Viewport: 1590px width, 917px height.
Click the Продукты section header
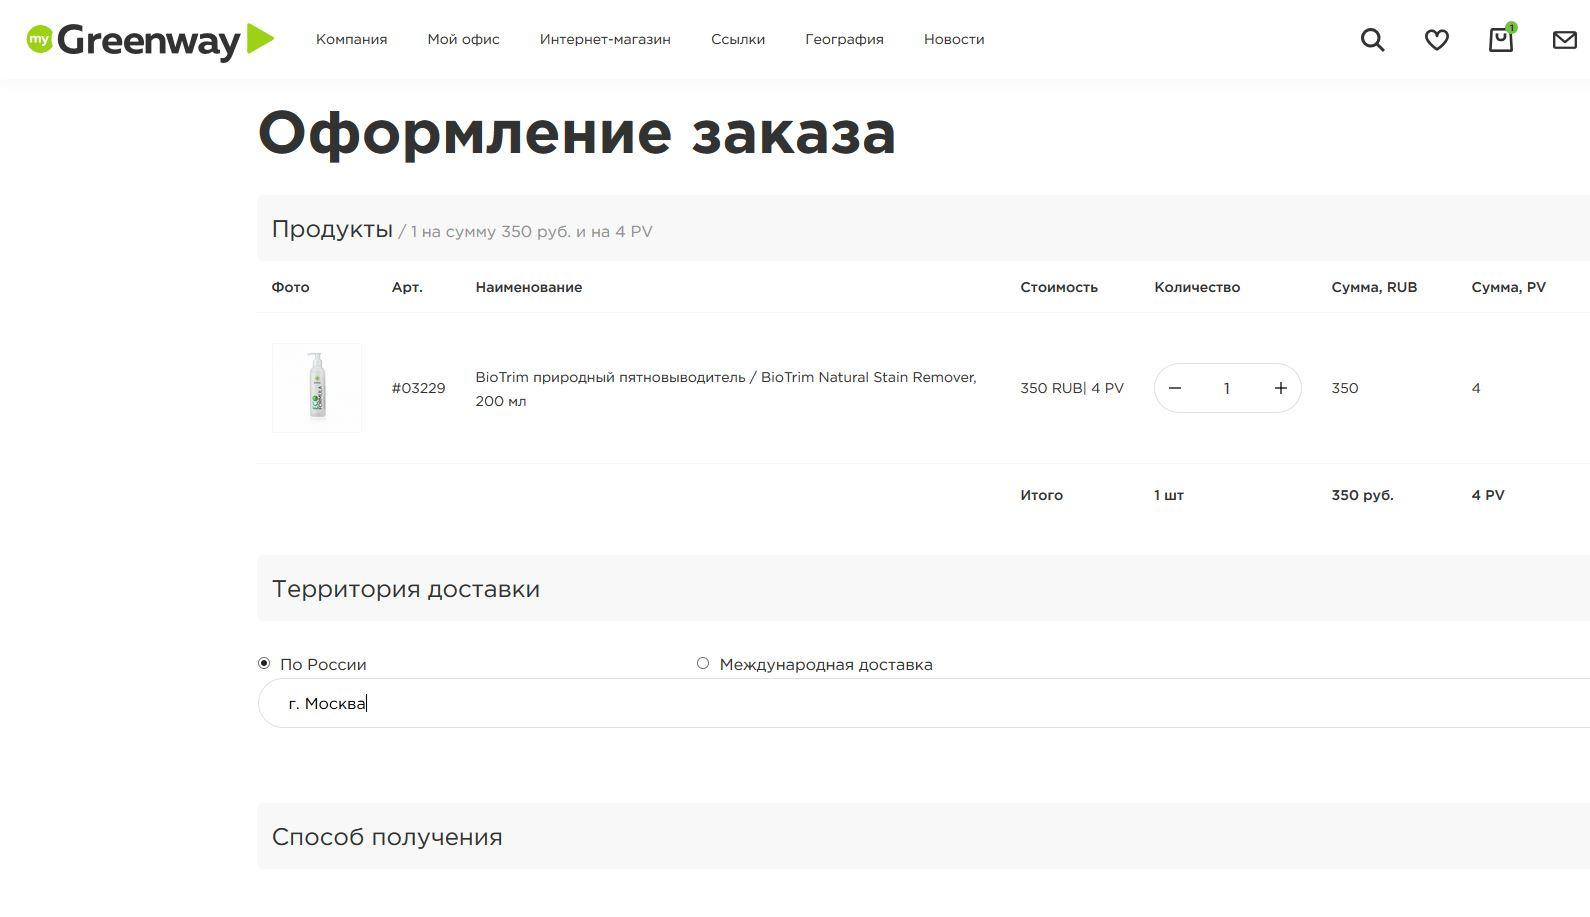click(923, 228)
